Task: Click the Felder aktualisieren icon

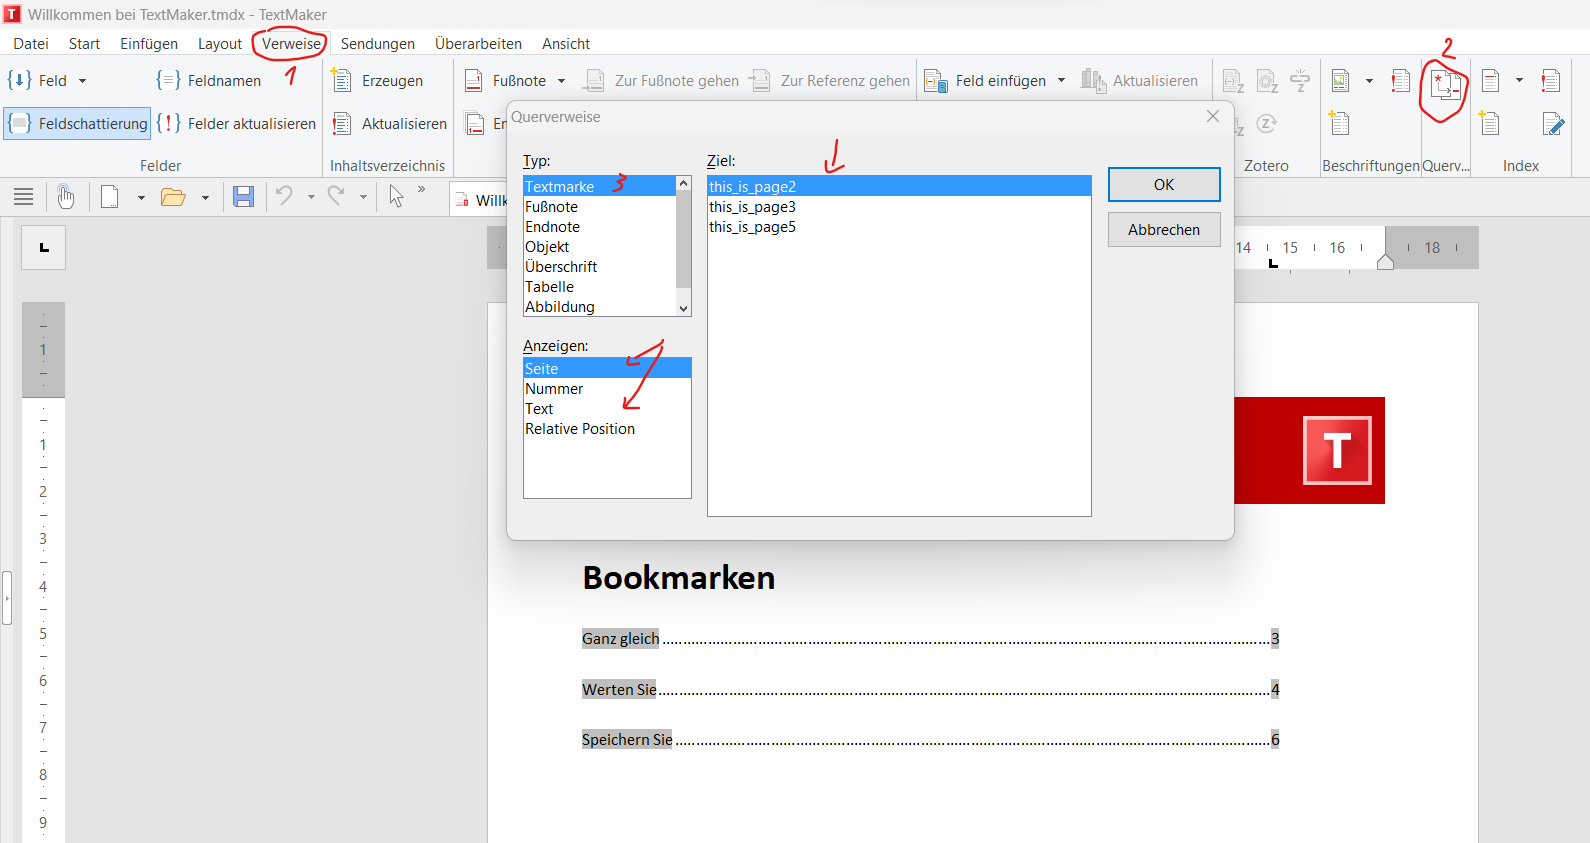Action: pyautogui.click(x=169, y=124)
